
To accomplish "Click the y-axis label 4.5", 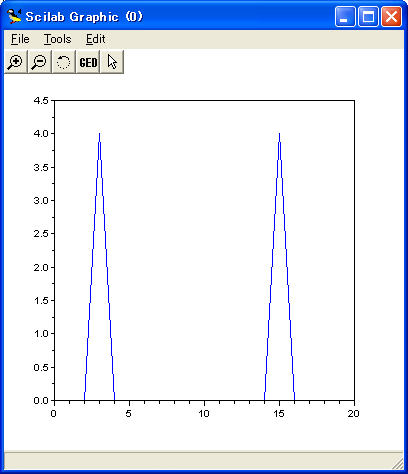I will coord(41,100).
